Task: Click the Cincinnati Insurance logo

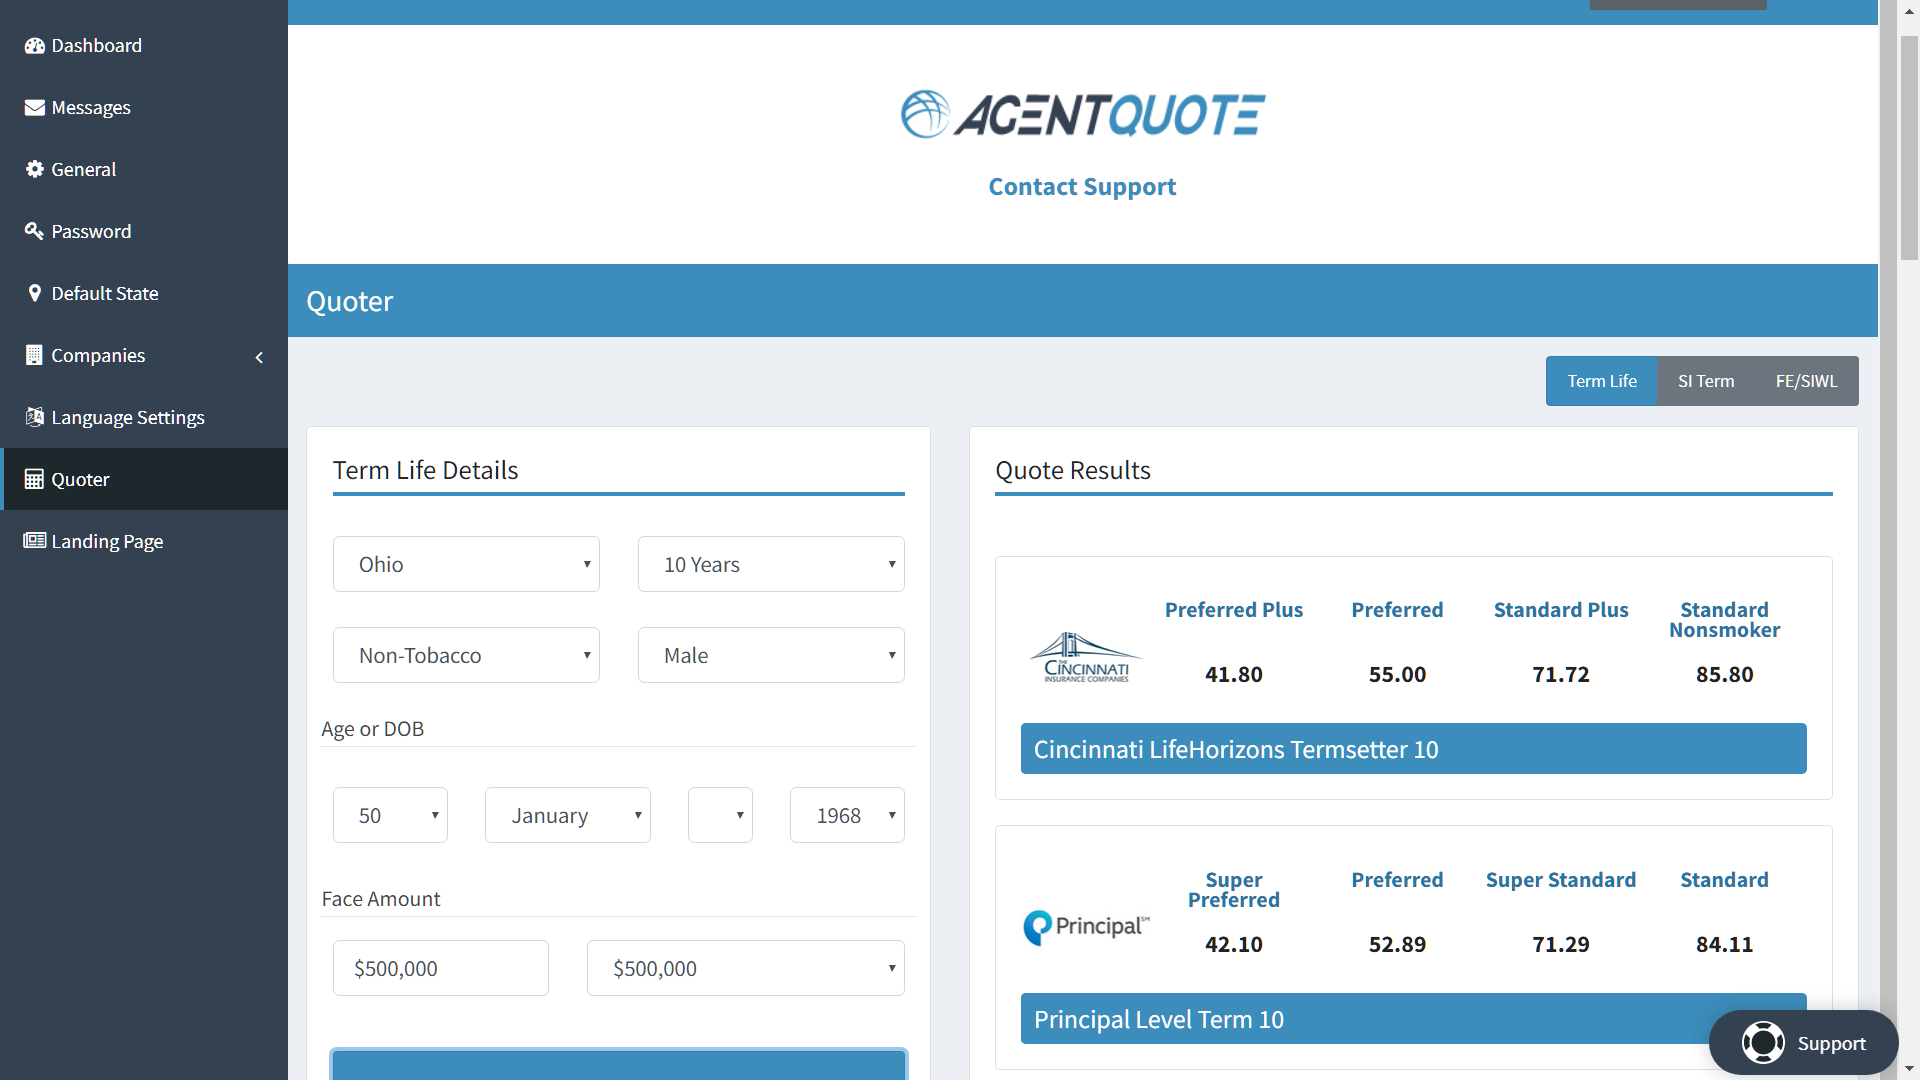Action: click(1086, 657)
